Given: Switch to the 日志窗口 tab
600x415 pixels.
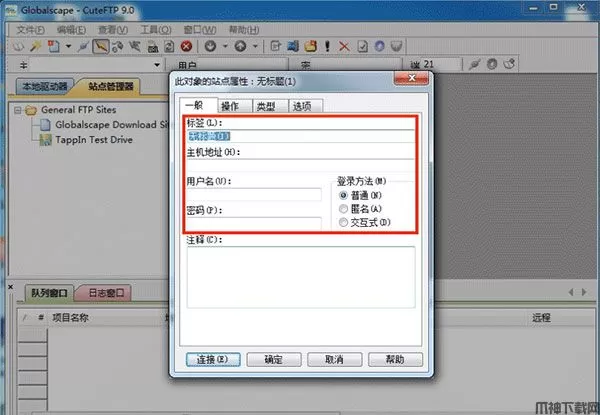Looking at the screenshot, I should [104, 293].
